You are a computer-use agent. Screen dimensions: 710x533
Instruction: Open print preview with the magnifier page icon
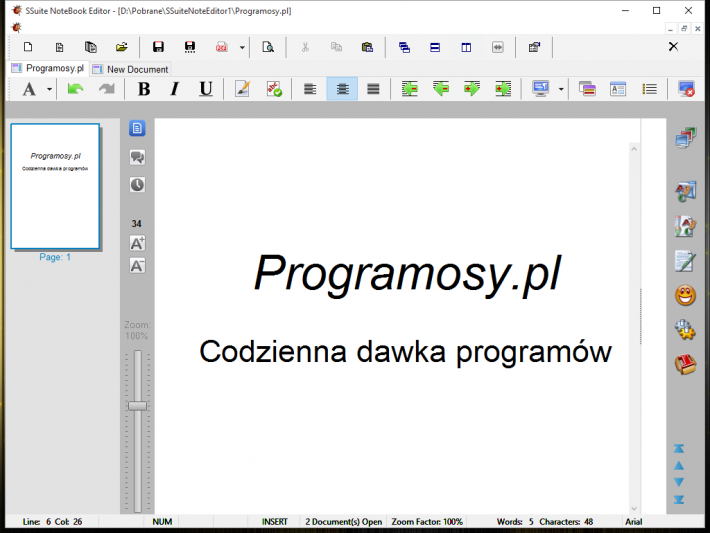point(268,47)
